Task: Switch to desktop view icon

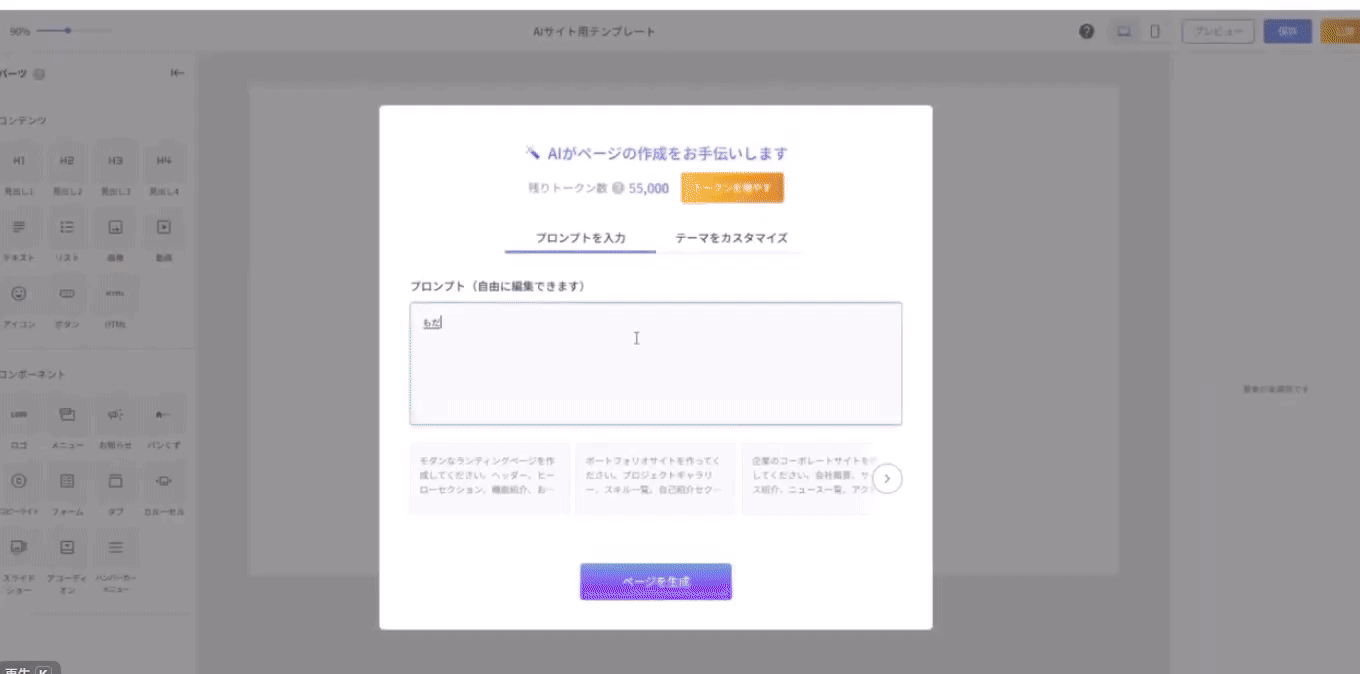Action: pos(1124,31)
